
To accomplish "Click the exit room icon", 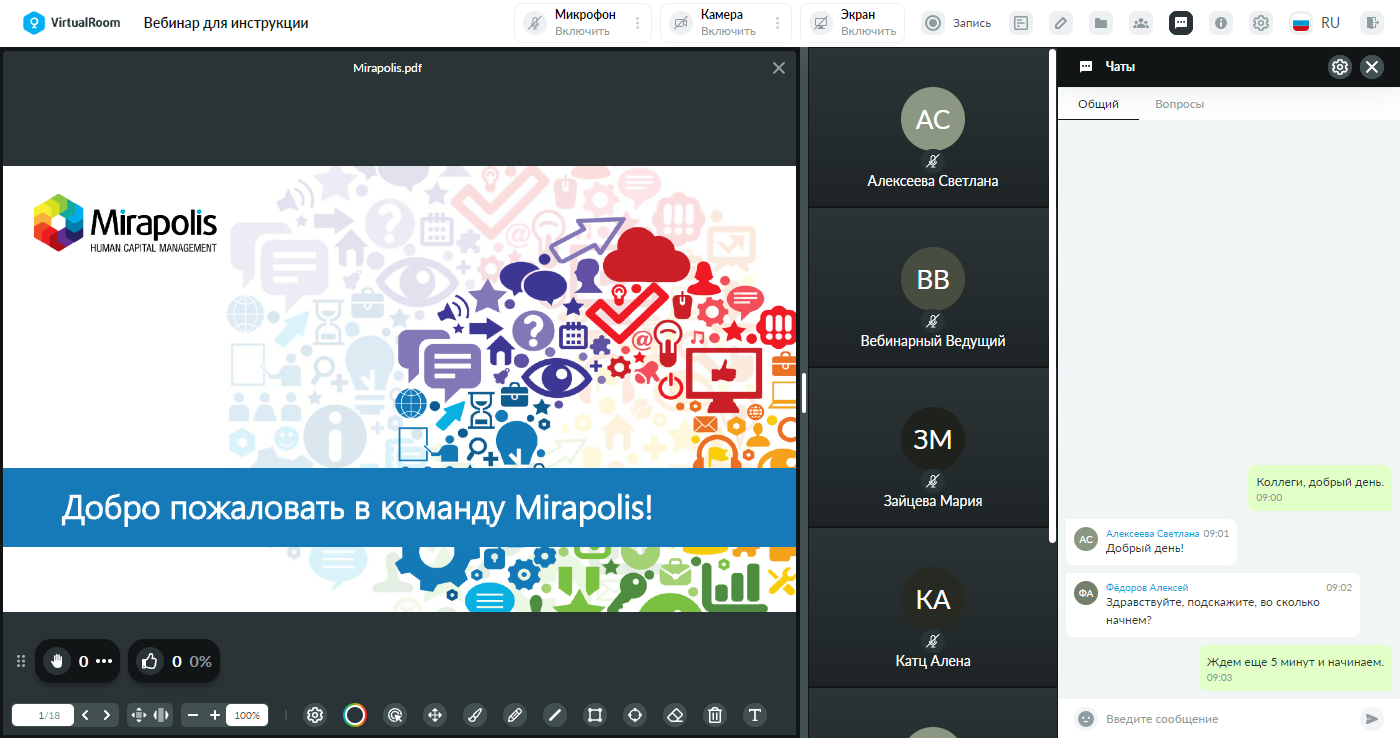I will 1370,23.
